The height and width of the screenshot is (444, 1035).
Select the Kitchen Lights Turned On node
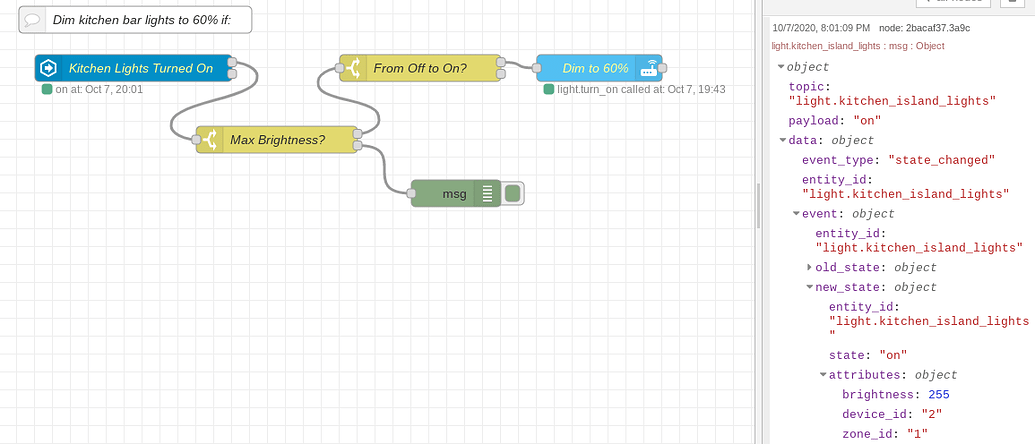pyautogui.click(x=133, y=68)
